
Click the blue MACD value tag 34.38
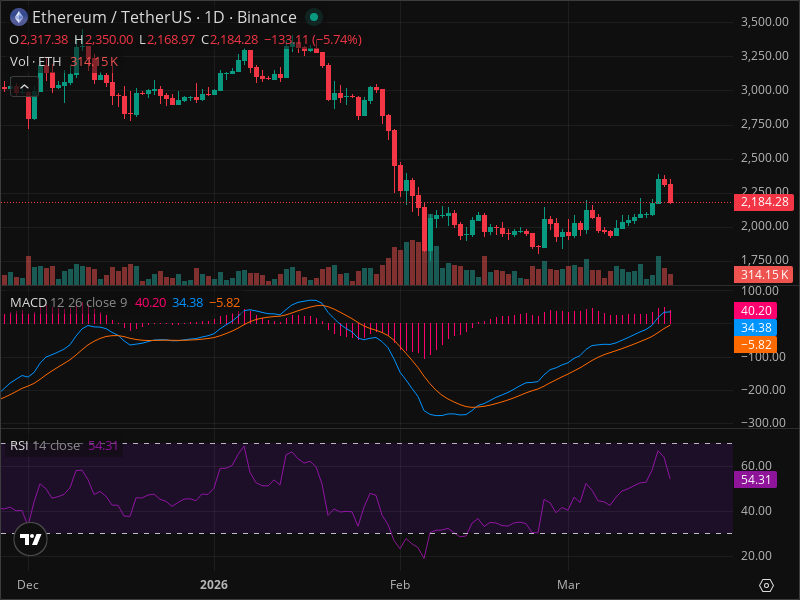pyautogui.click(x=756, y=327)
